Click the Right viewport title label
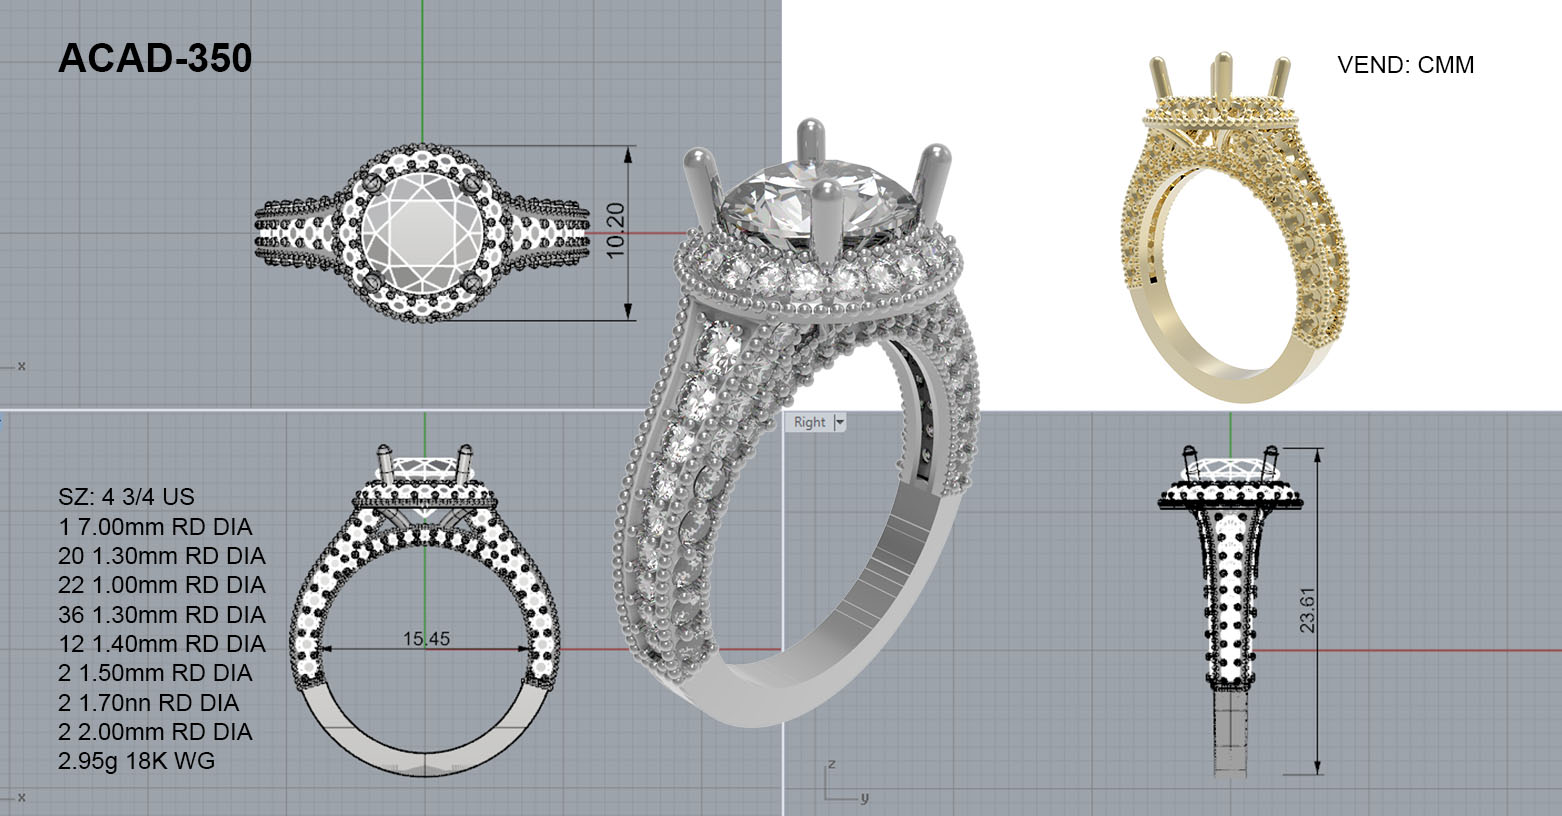This screenshot has height=816, width=1562. tap(809, 422)
